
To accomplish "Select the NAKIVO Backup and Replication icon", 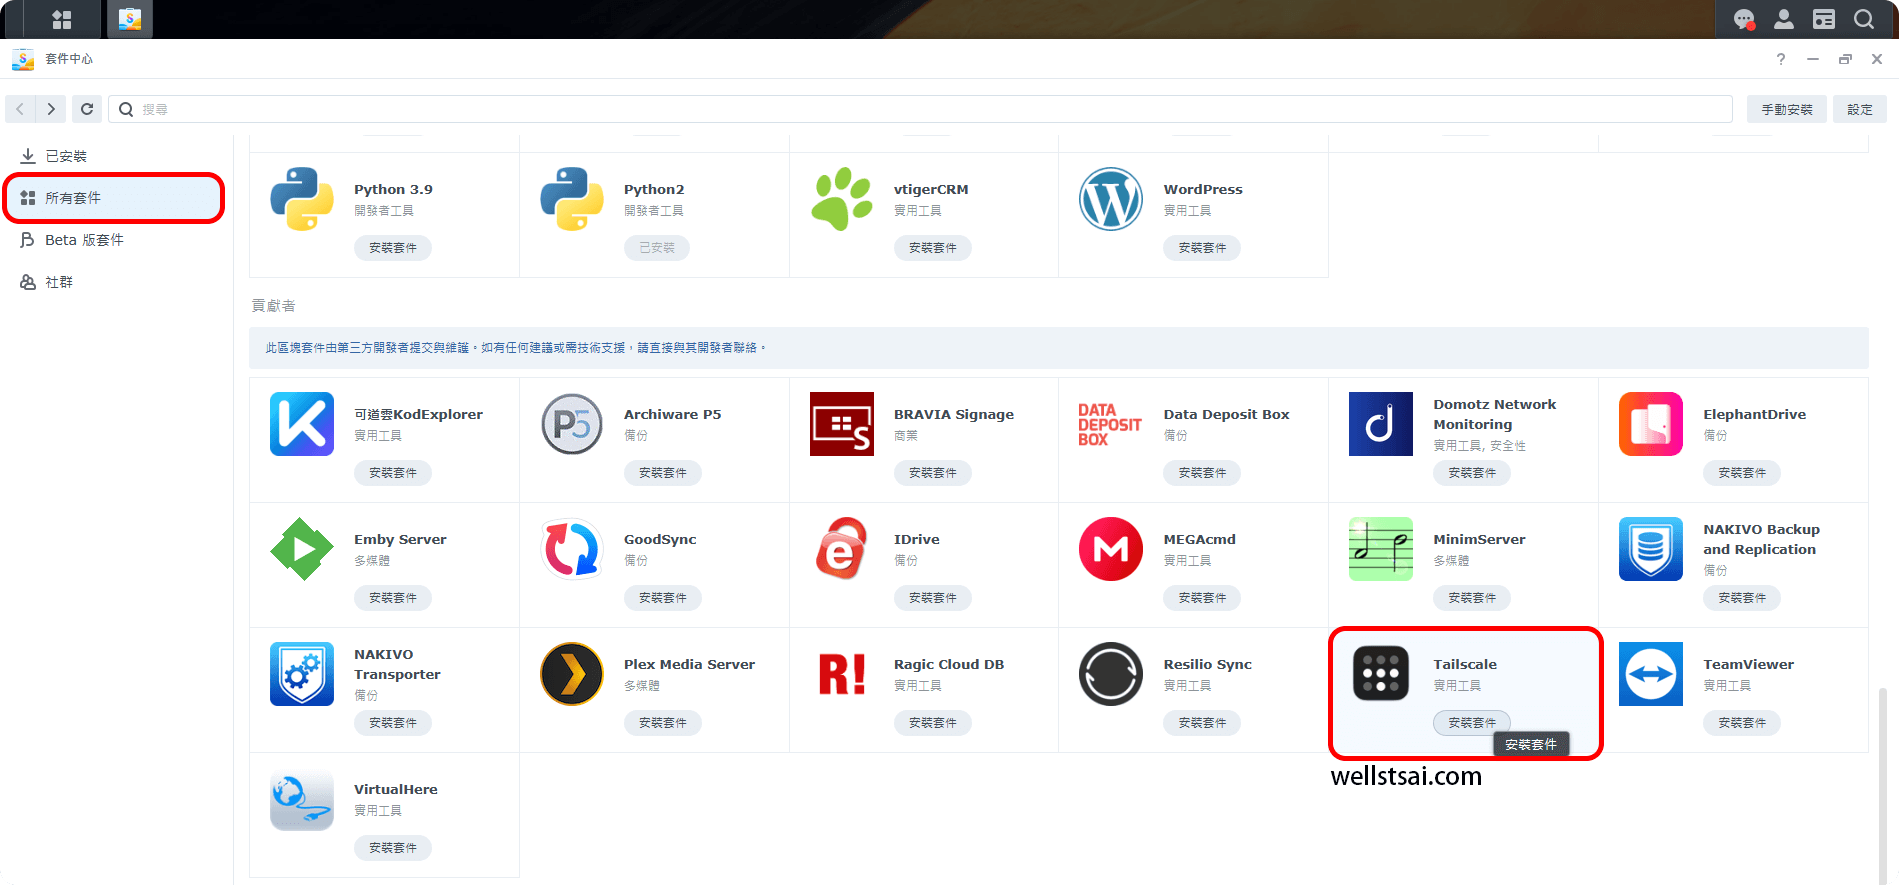I will click(x=1651, y=549).
